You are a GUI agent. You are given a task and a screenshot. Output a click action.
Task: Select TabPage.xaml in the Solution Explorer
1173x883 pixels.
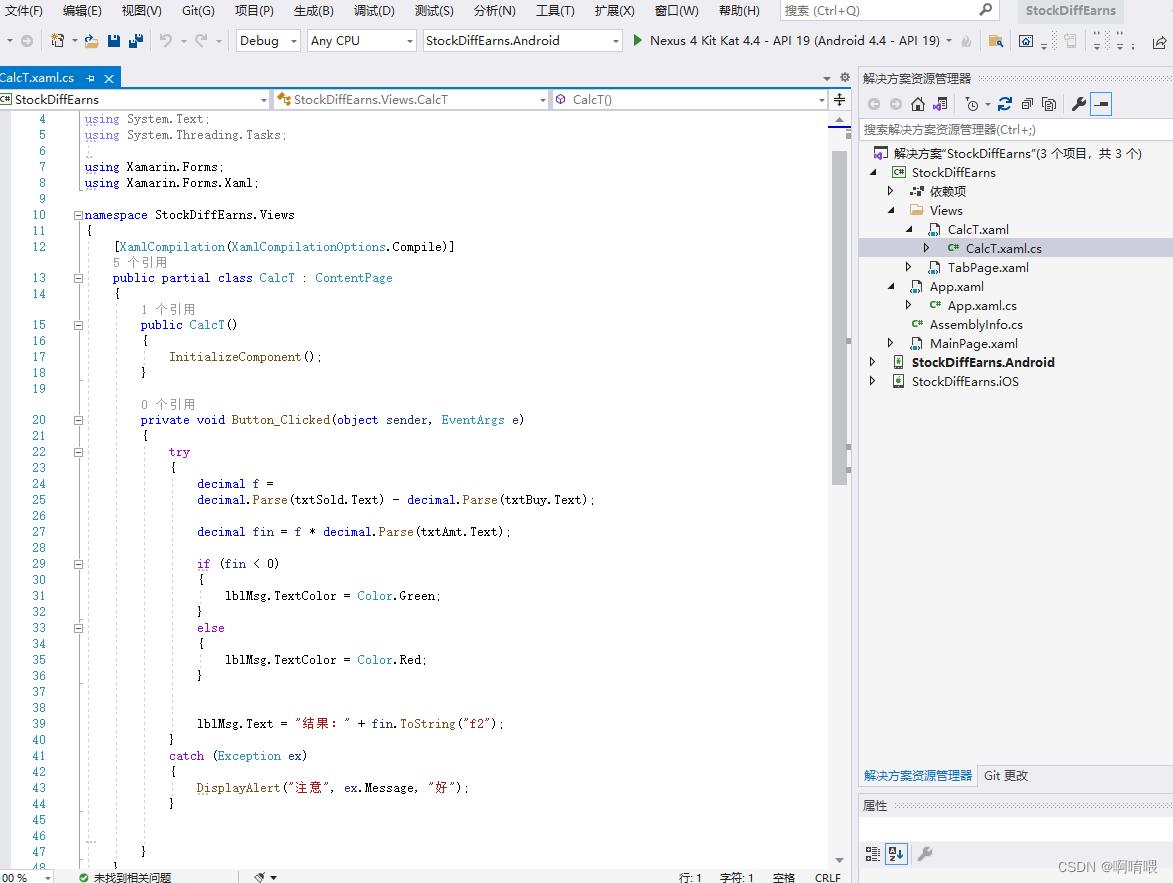tap(988, 268)
